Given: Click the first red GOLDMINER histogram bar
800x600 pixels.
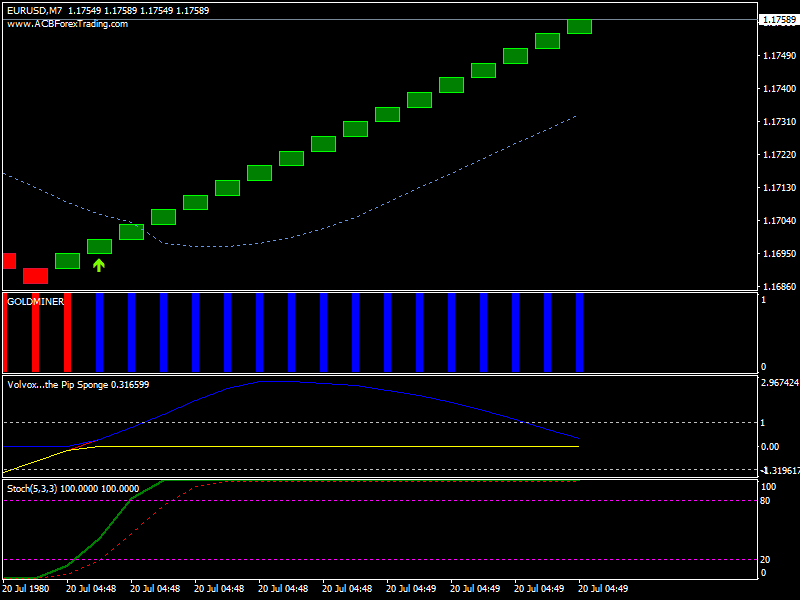Looking at the screenshot, I should tap(4, 333).
